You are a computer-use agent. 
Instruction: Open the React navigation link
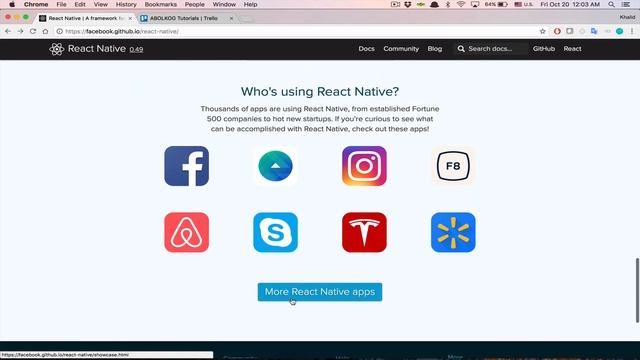pyautogui.click(x=572, y=49)
